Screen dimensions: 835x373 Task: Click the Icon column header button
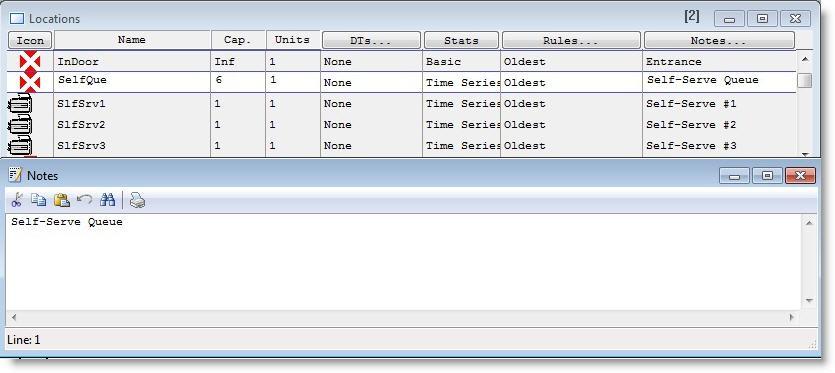click(30, 40)
